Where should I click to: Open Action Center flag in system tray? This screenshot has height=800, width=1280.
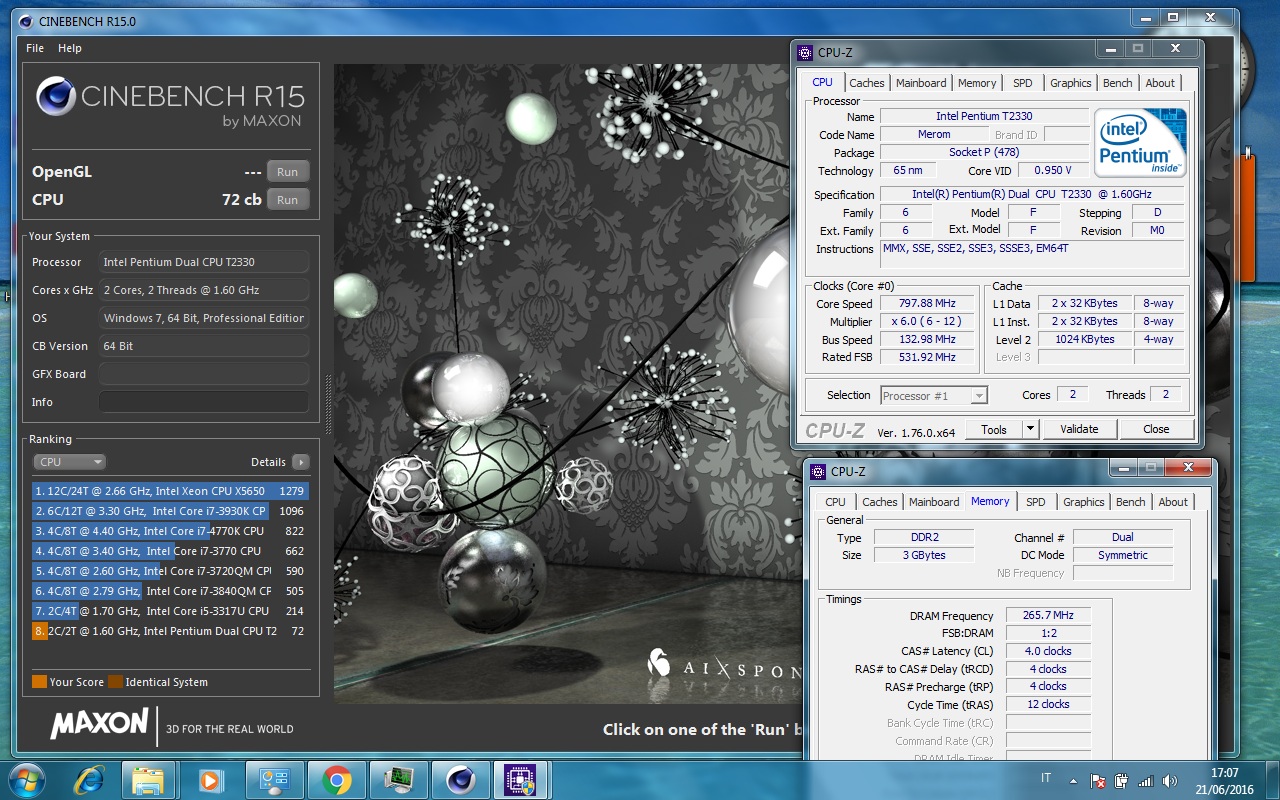pos(1098,780)
